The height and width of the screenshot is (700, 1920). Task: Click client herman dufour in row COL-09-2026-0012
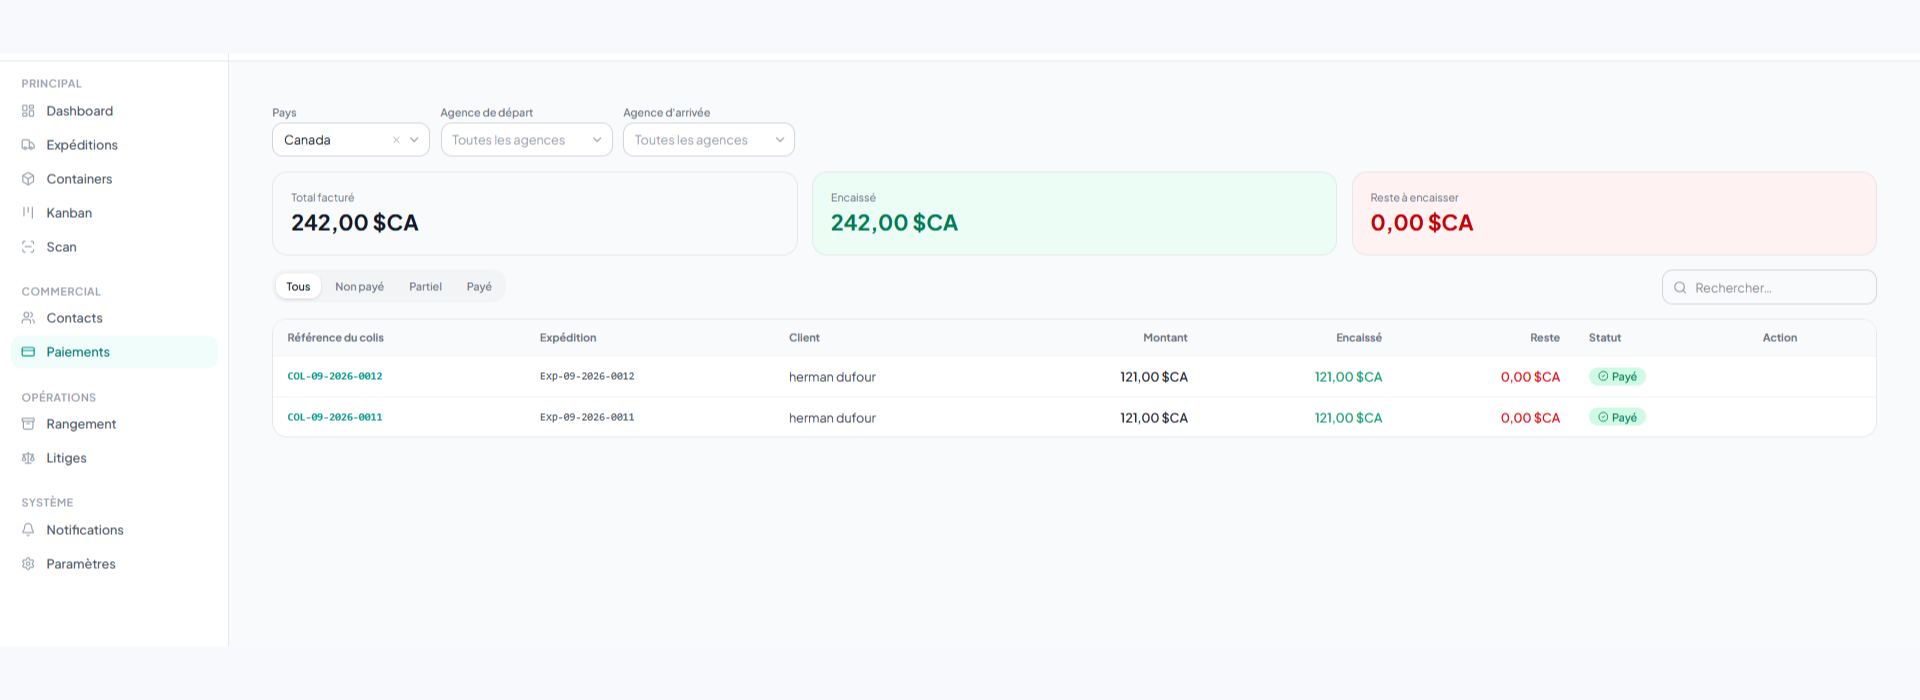tap(832, 377)
